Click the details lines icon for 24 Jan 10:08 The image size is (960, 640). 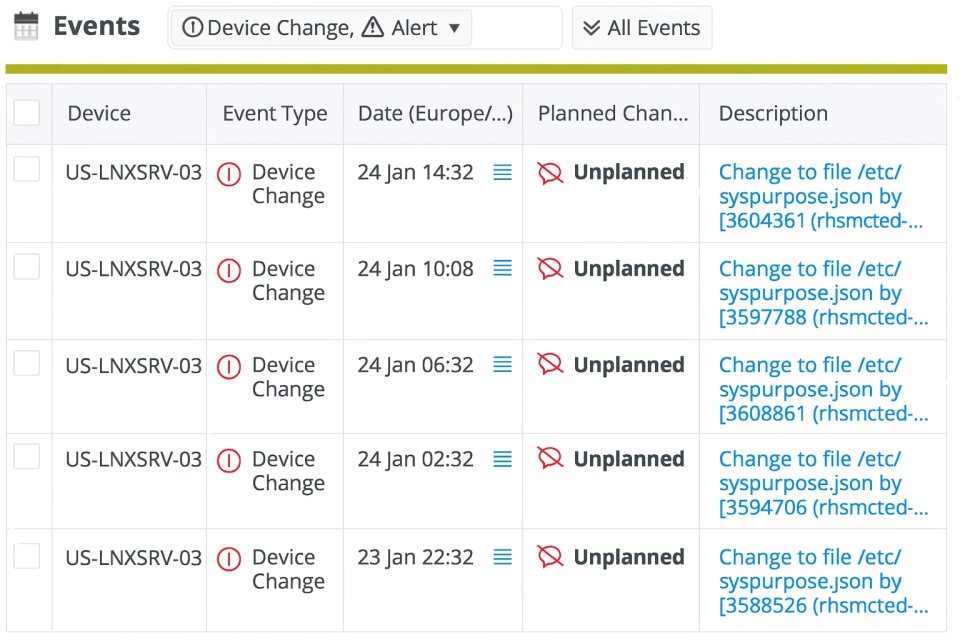pyautogui.click(x=503, y=268)
